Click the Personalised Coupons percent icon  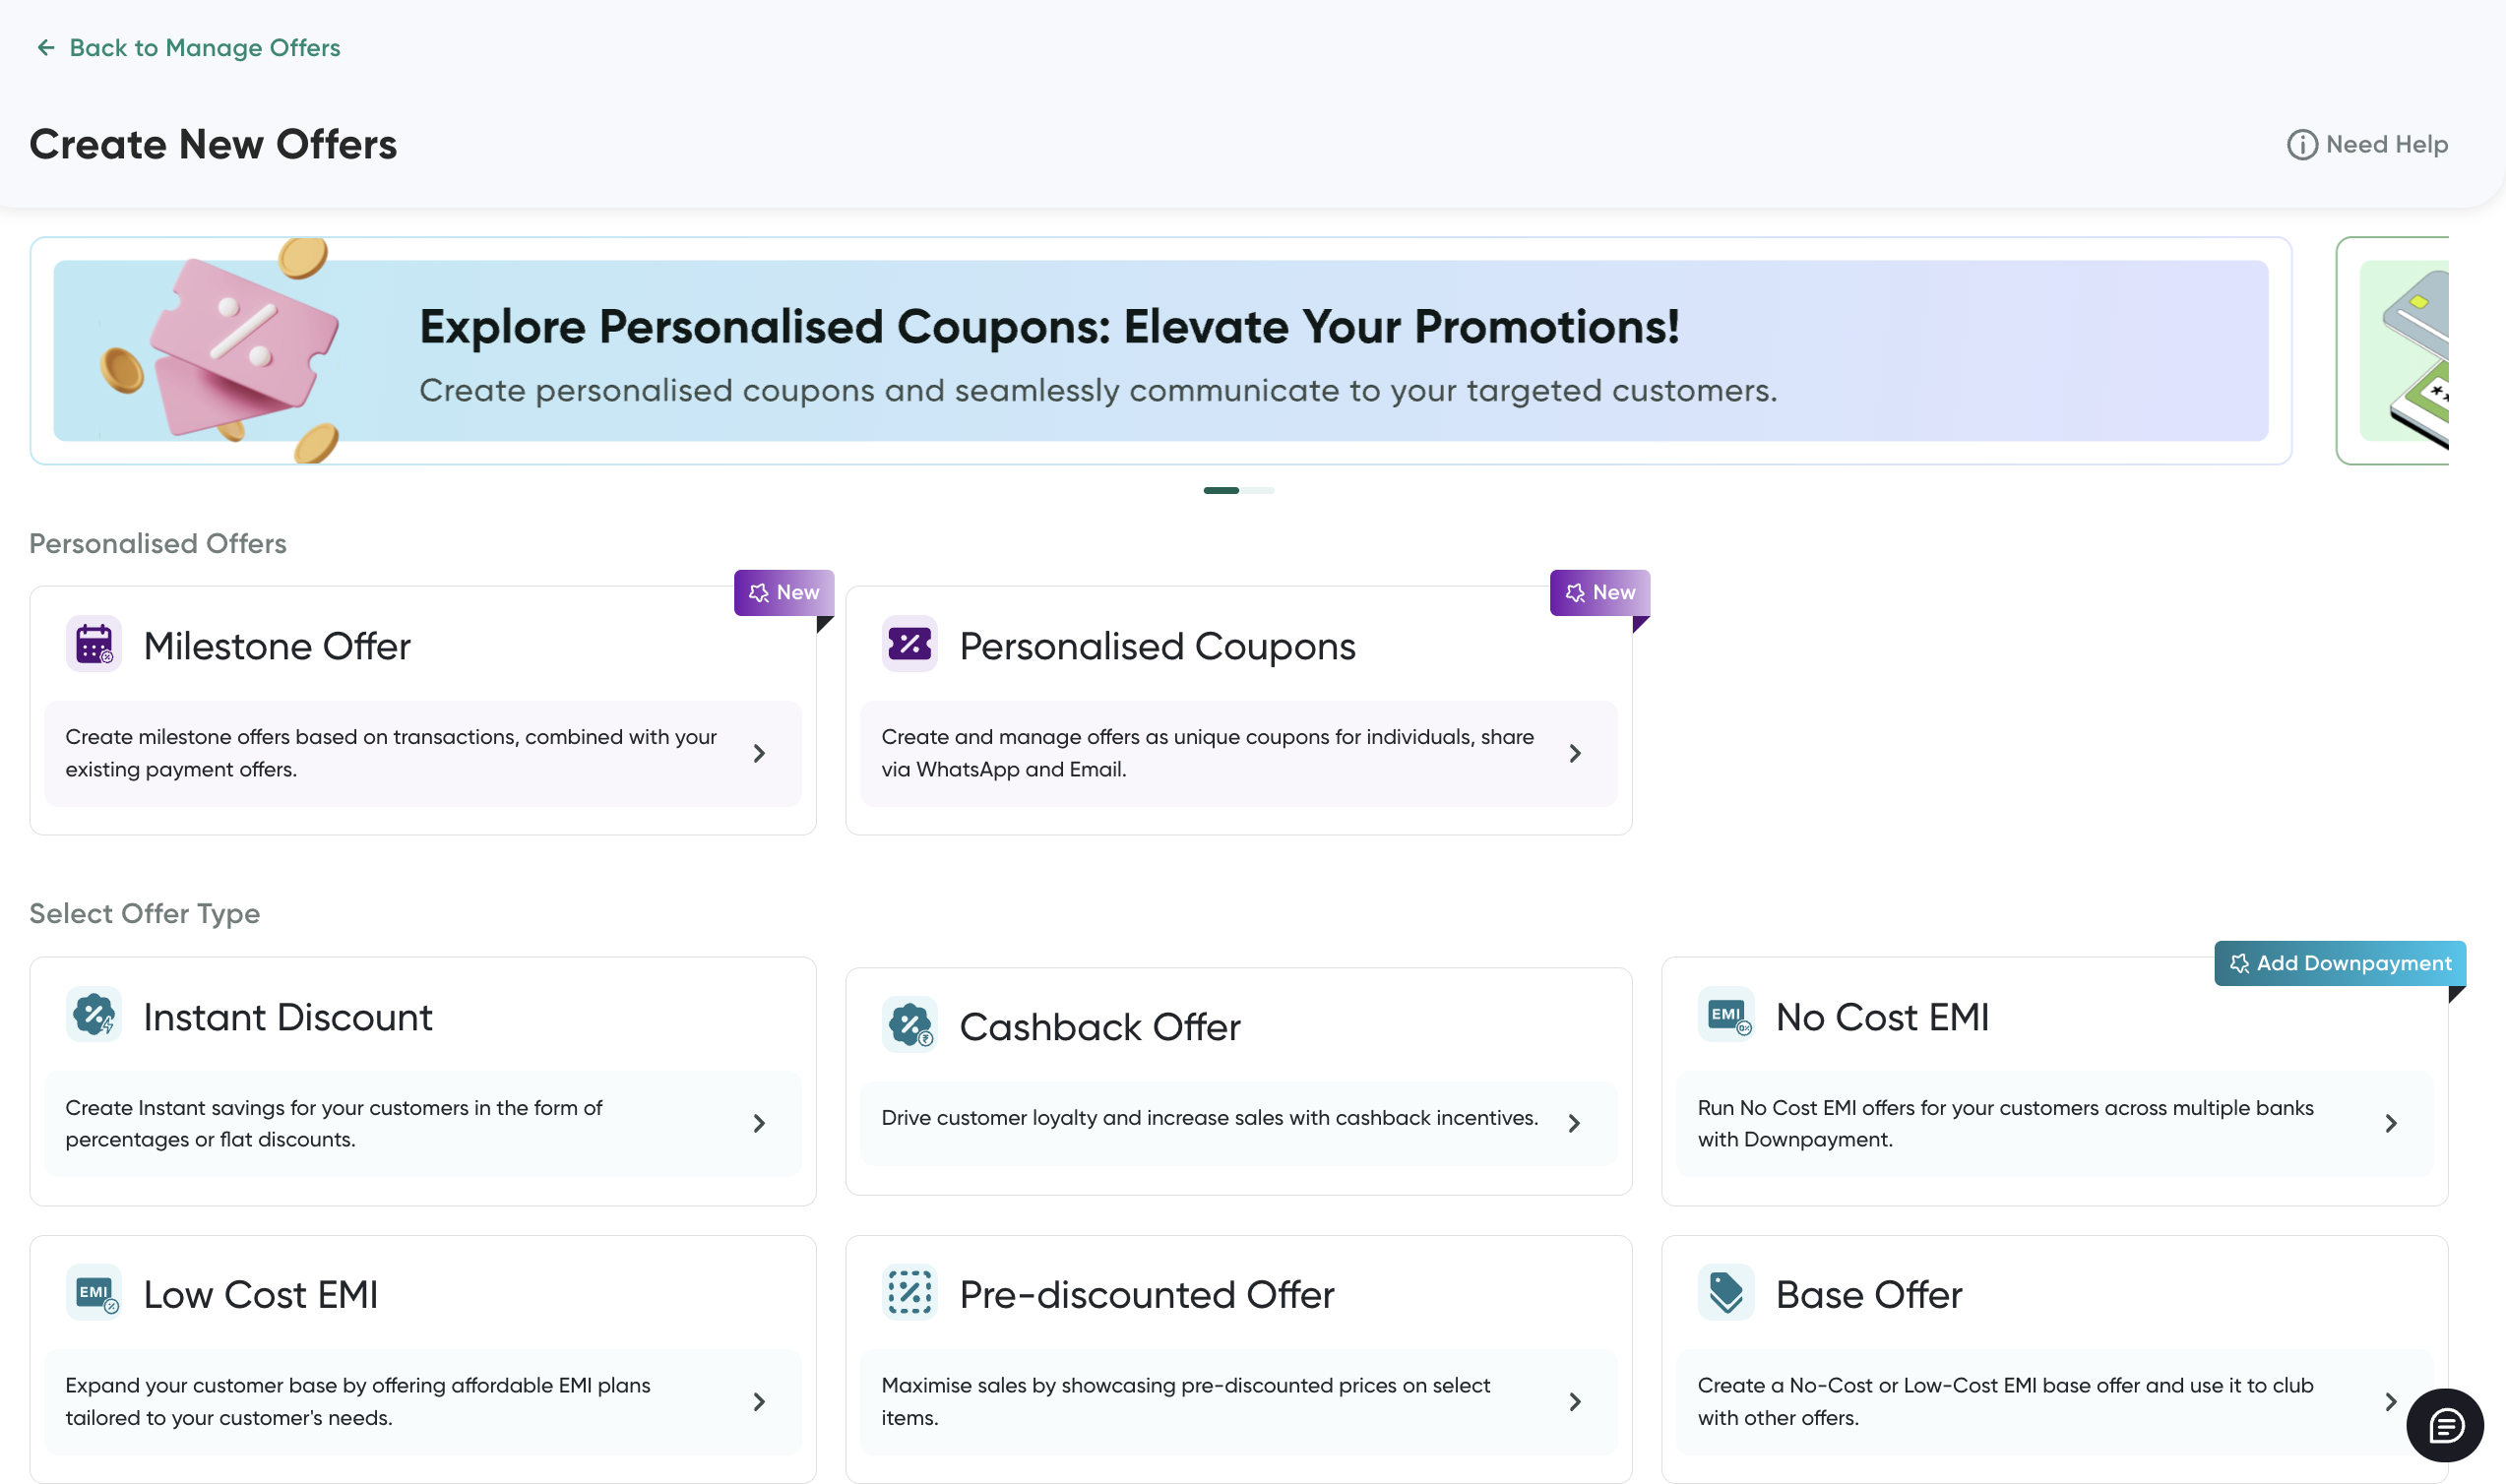[x=910, y=644]
